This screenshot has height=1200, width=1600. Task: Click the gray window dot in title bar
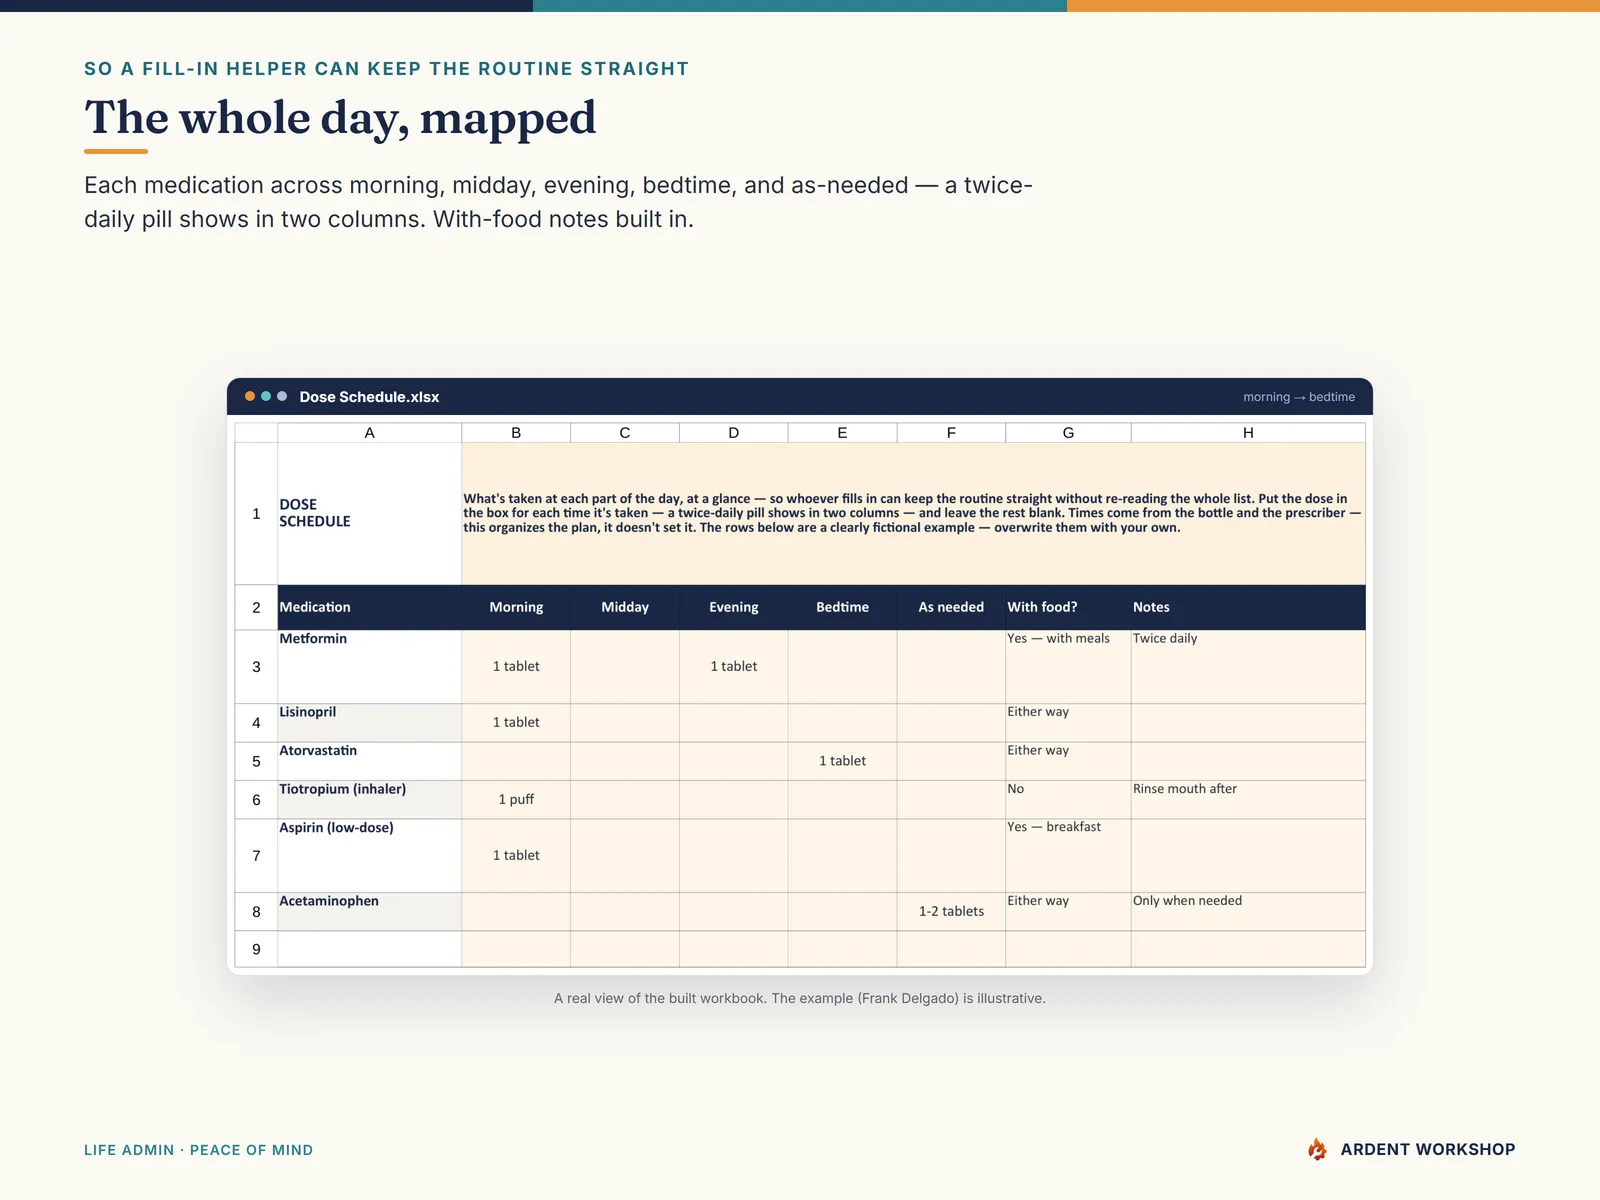(282, 397)
